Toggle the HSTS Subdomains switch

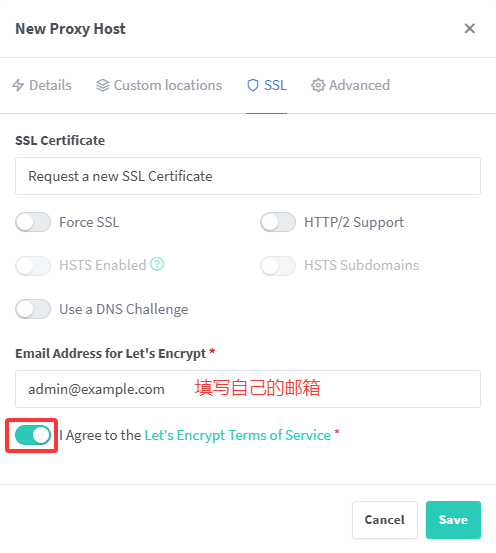(278, 266)
